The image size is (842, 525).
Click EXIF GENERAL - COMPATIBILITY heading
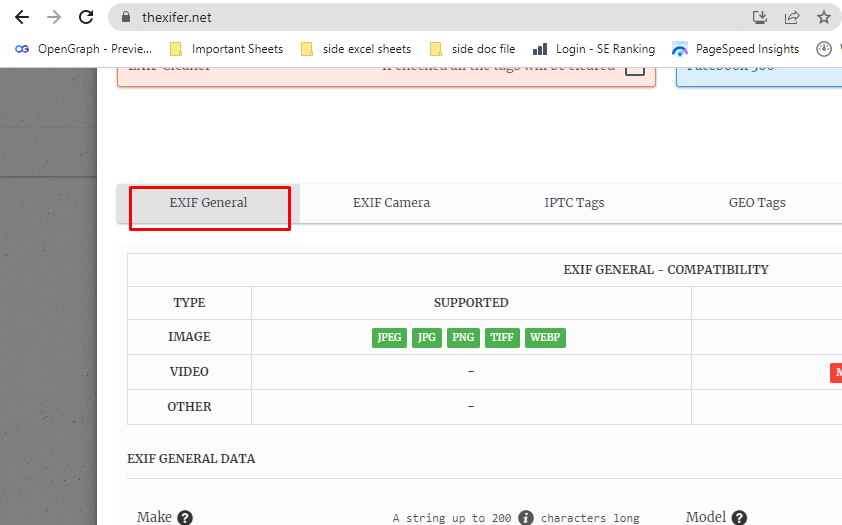pyautogui.click(x=666, y=270)
